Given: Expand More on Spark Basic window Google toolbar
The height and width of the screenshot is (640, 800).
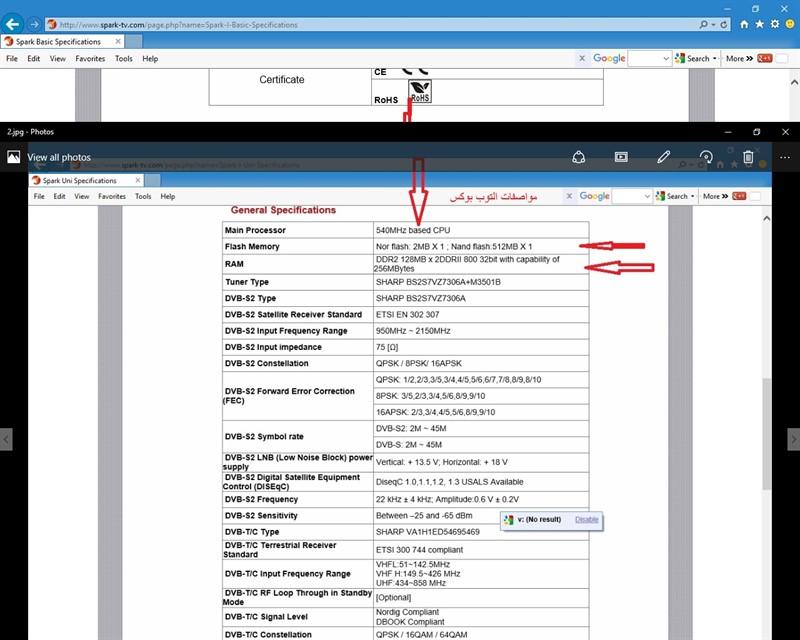Looking at the screenshot, I should [739, 59].
